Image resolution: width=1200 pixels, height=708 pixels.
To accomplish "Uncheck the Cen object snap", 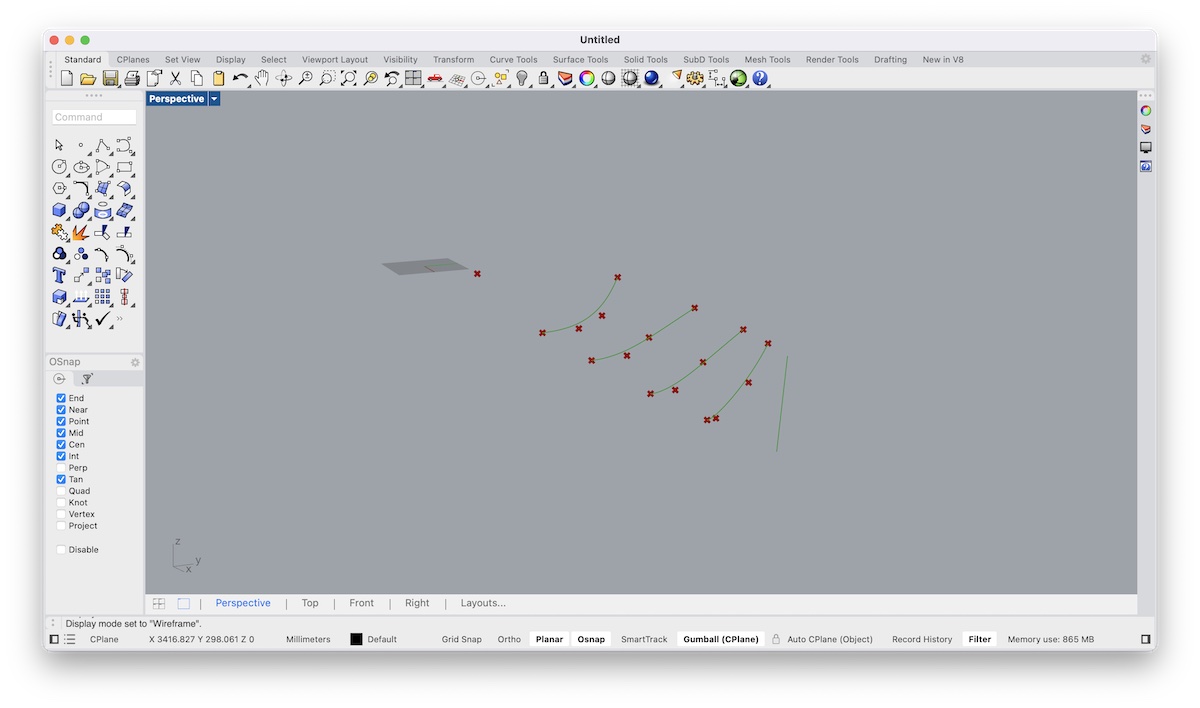I will [x=61, y=445].
